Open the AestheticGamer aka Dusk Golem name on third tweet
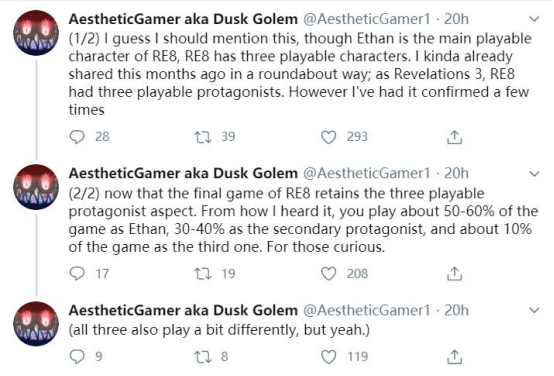554x376 pixels. (183, 310)
